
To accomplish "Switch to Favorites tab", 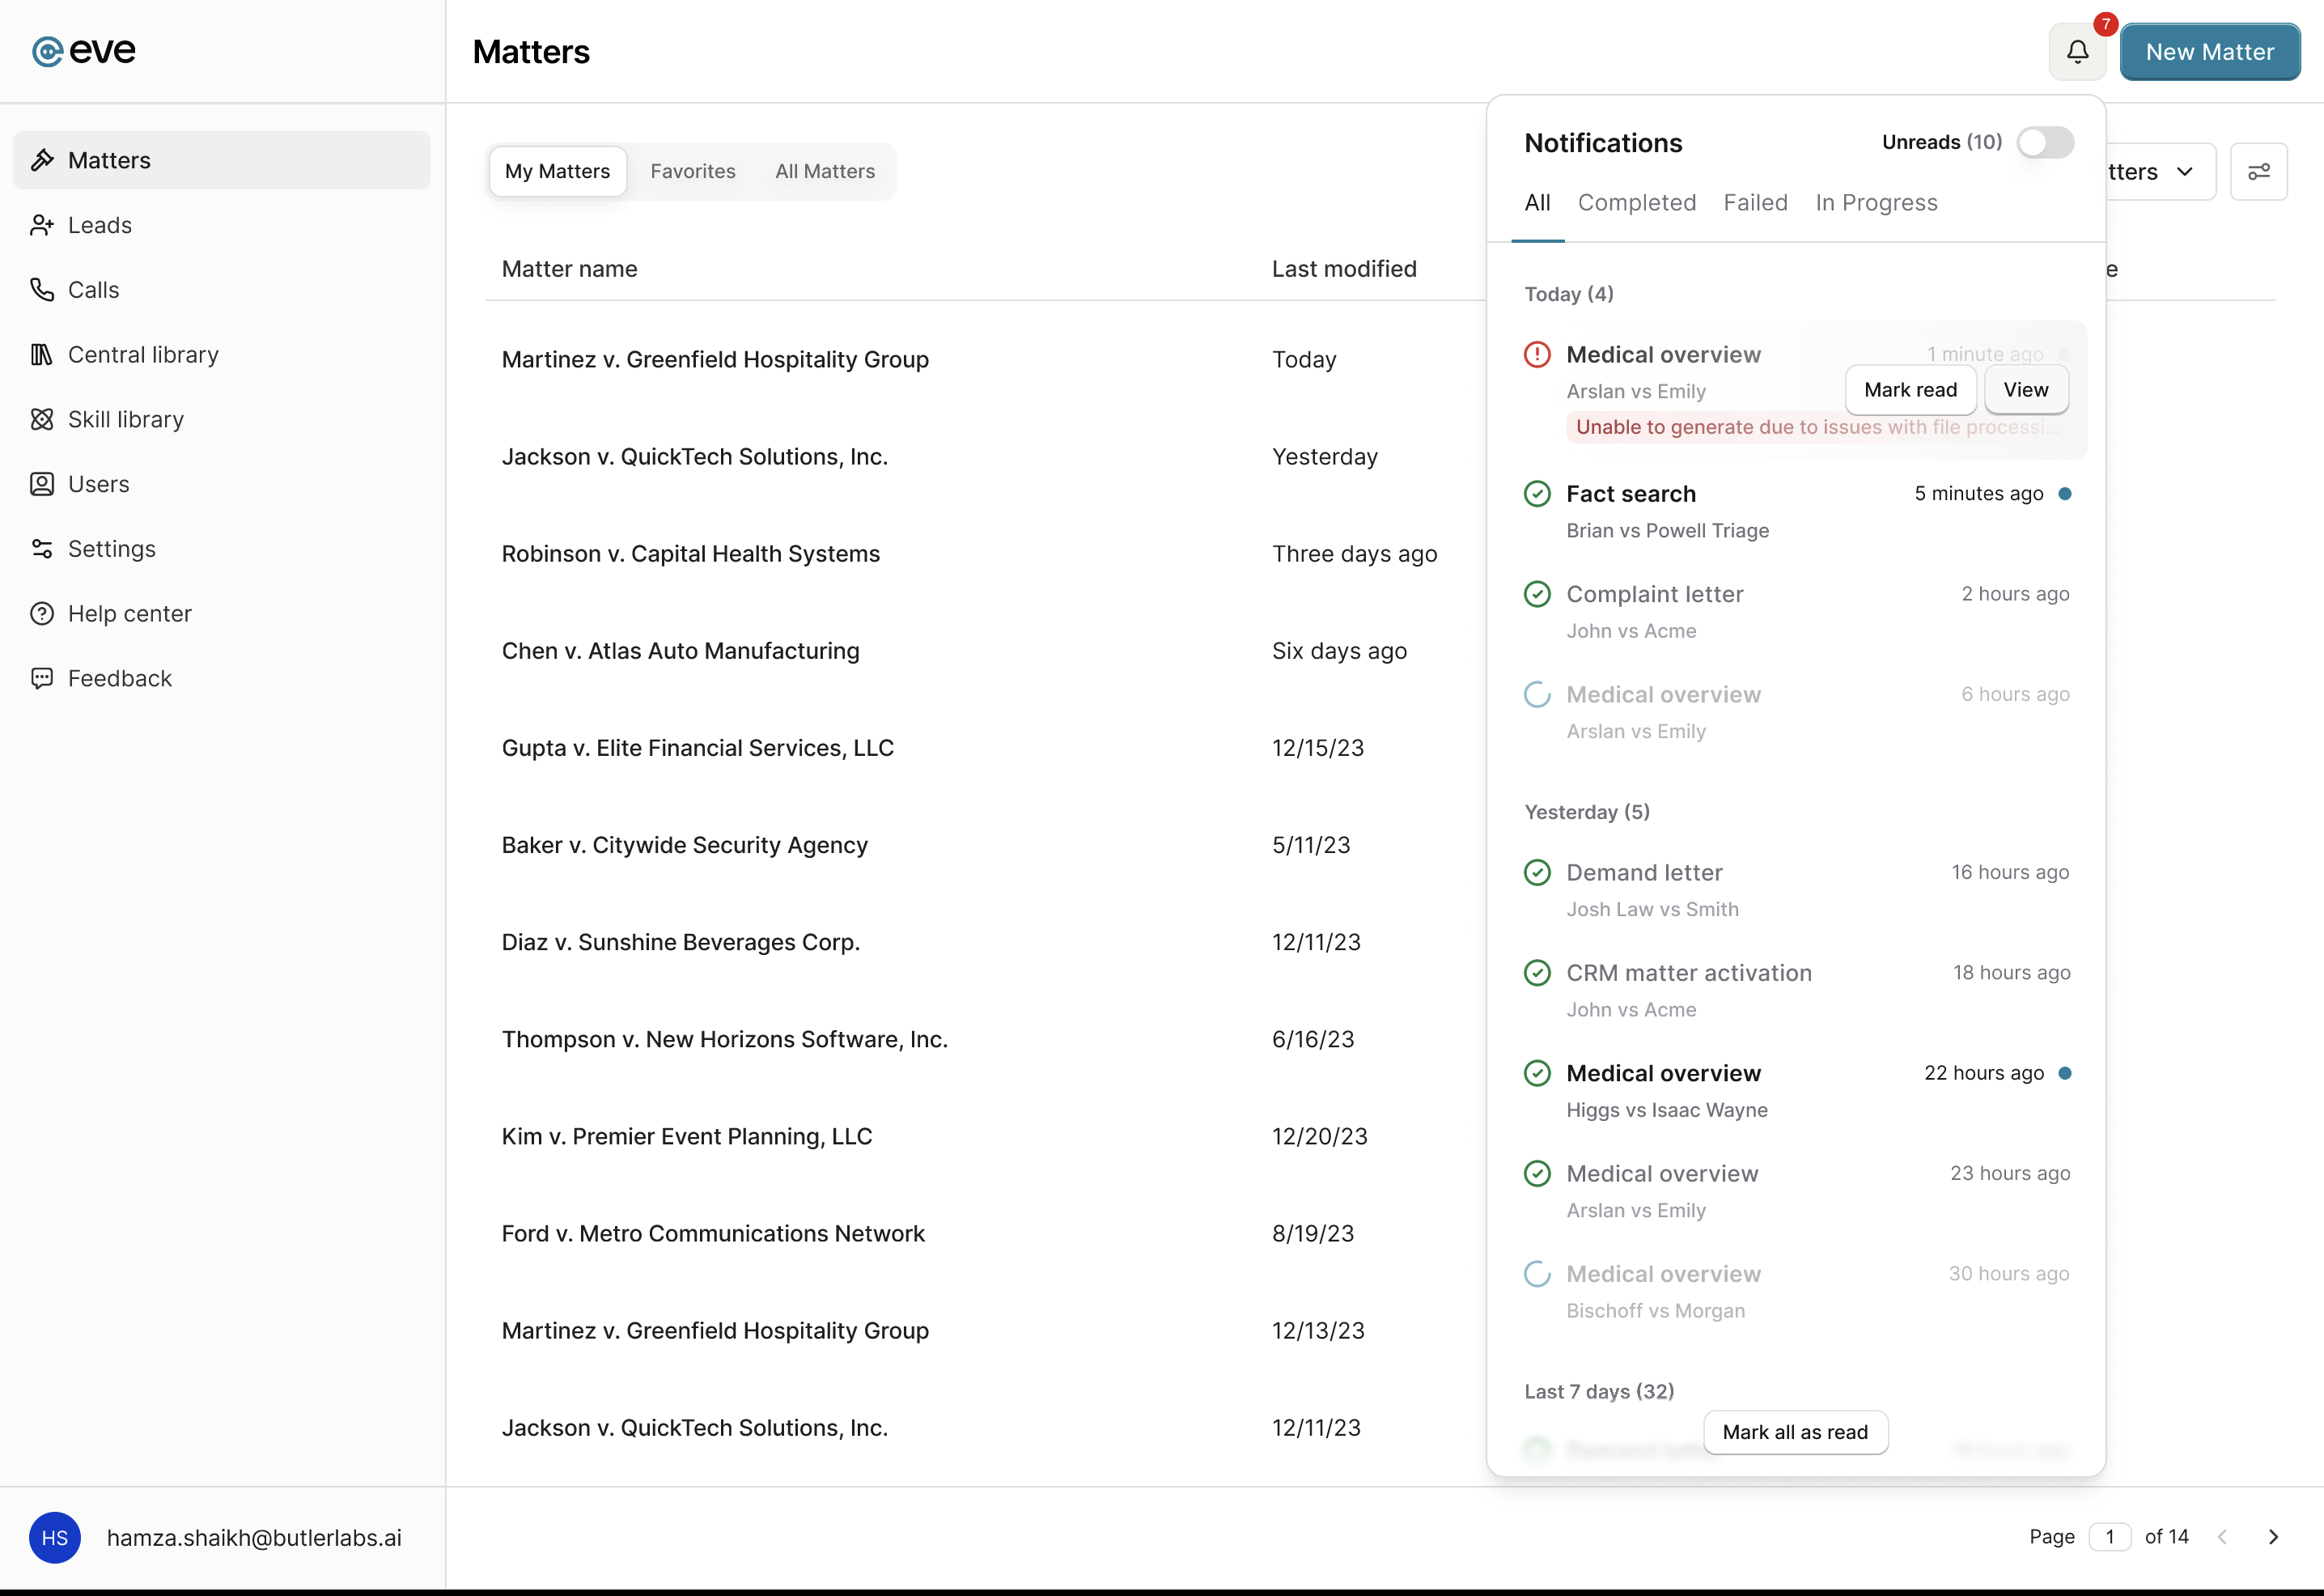I will 693,171.
